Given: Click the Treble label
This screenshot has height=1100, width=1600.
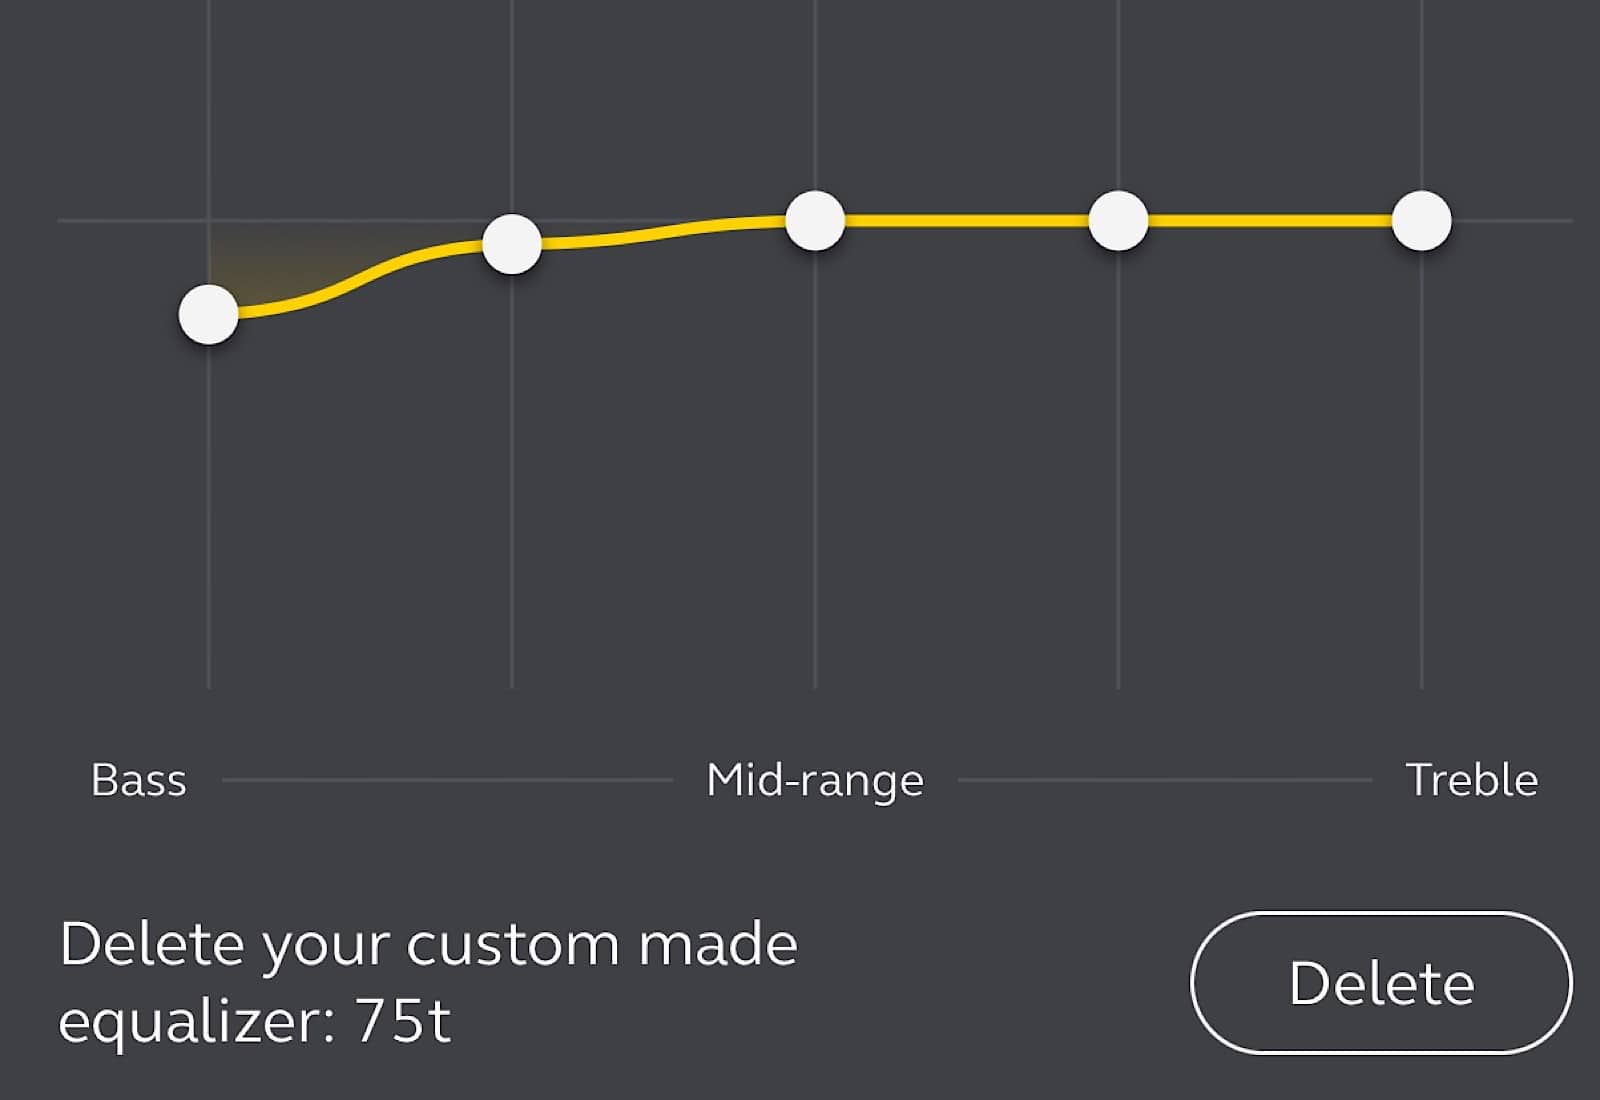Looking at the screenshot, I should [1473, 779].
